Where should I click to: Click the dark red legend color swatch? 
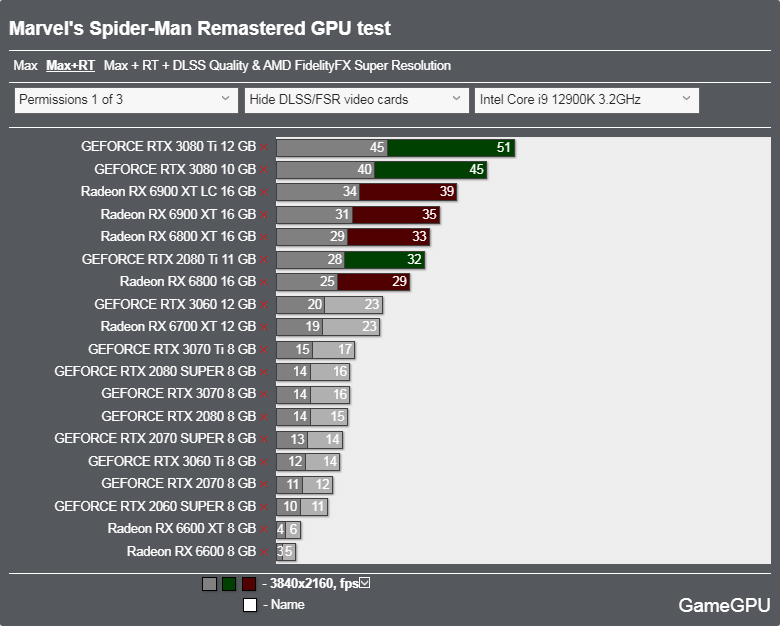click(249, 584)
